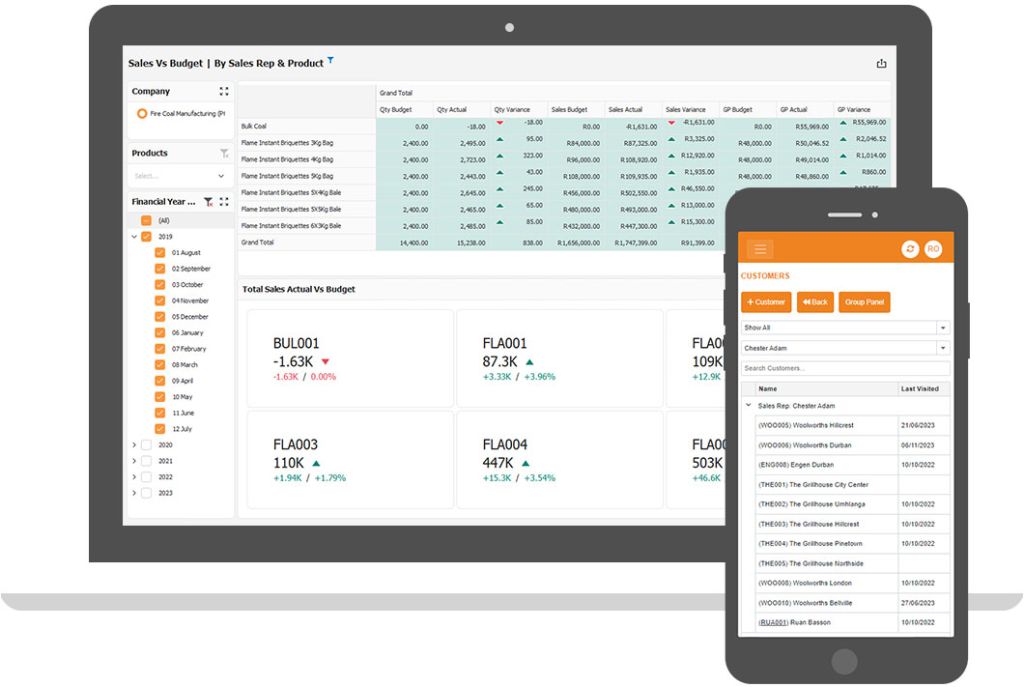Click the Back button
The height and width of the screenshot is (687, 1024).
(815, 302)
